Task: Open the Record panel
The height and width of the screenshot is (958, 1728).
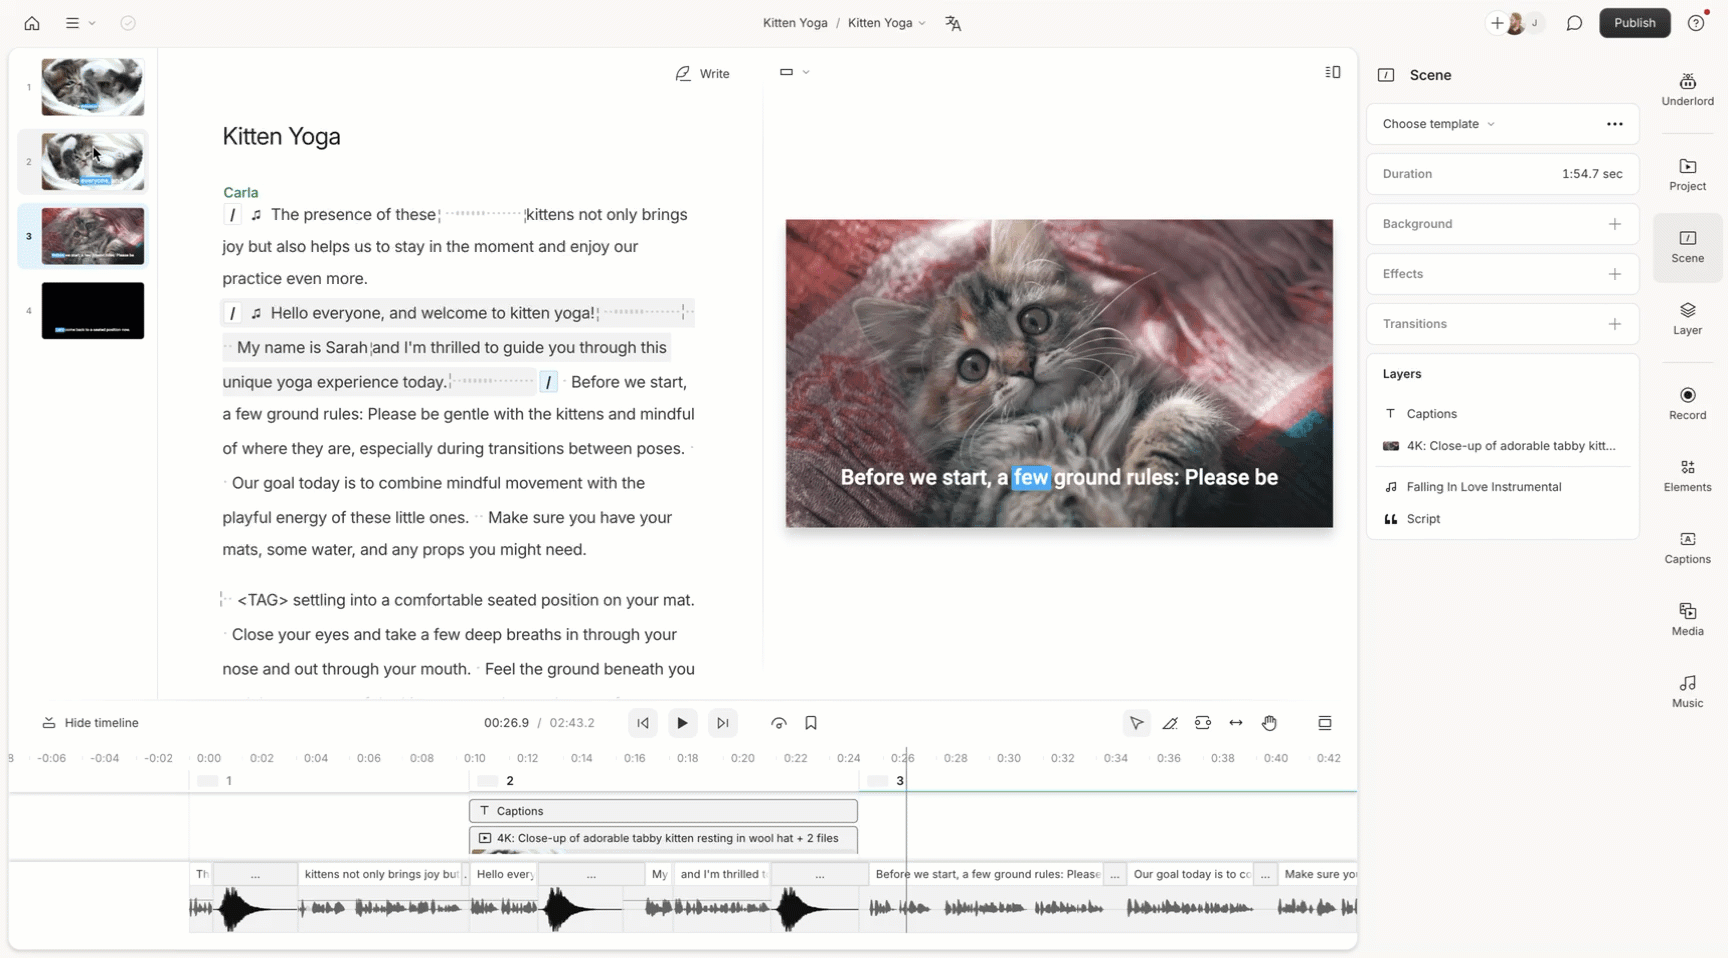Action: click(x=1687, y=403)
